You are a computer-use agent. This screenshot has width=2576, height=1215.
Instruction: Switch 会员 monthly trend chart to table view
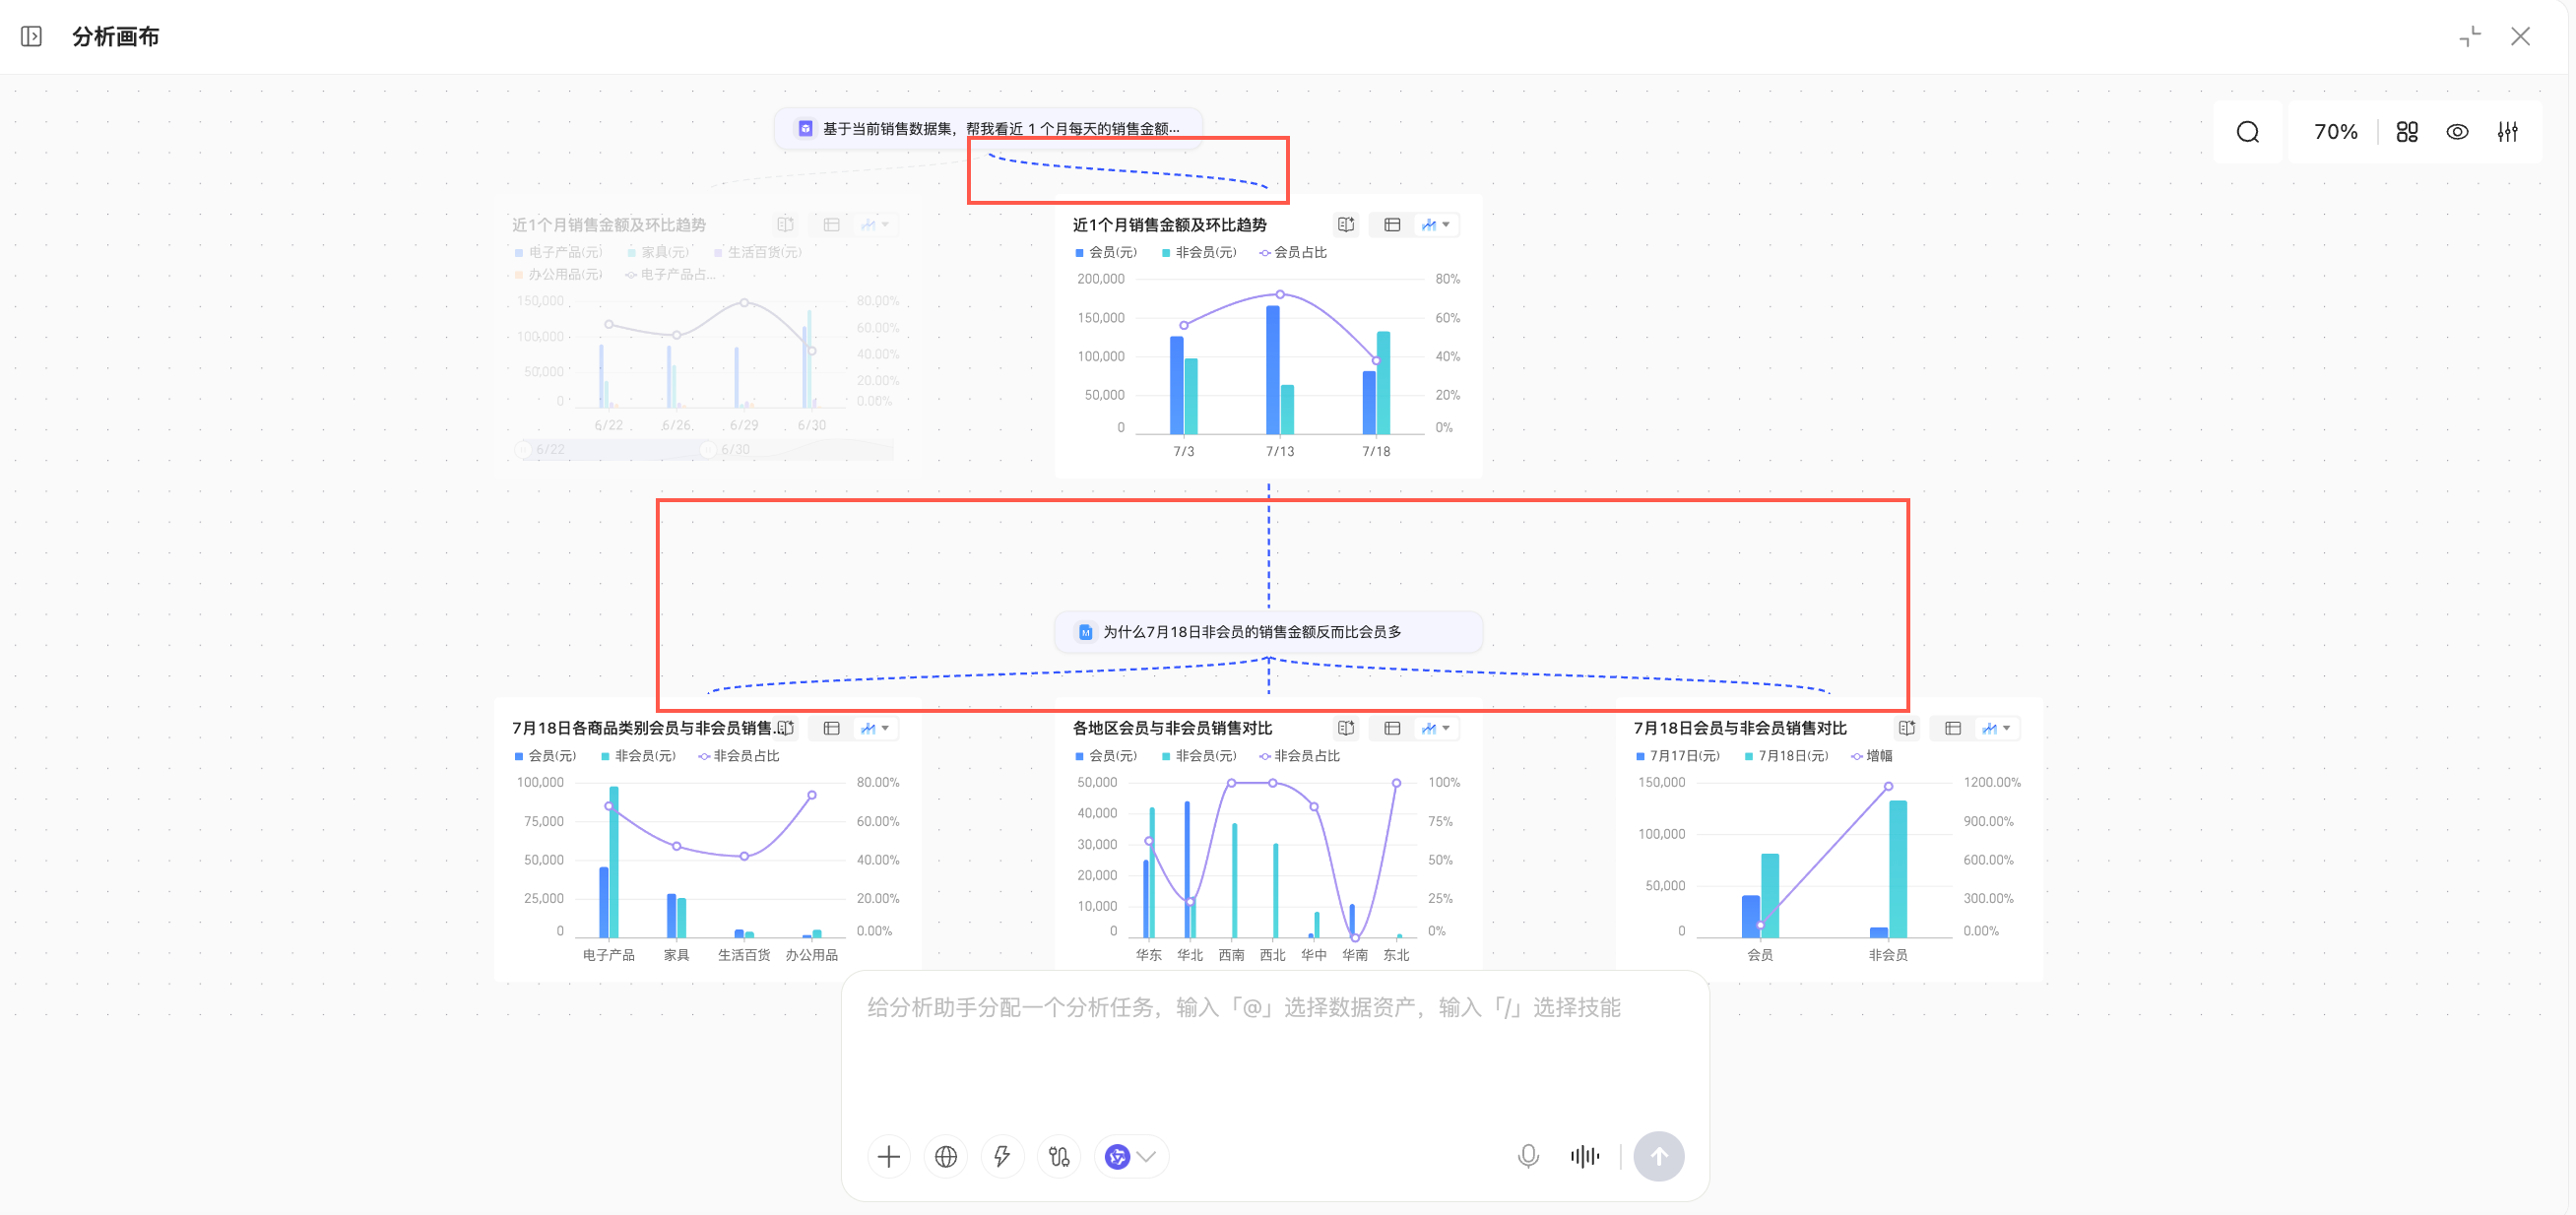[x=1391, y=225]
